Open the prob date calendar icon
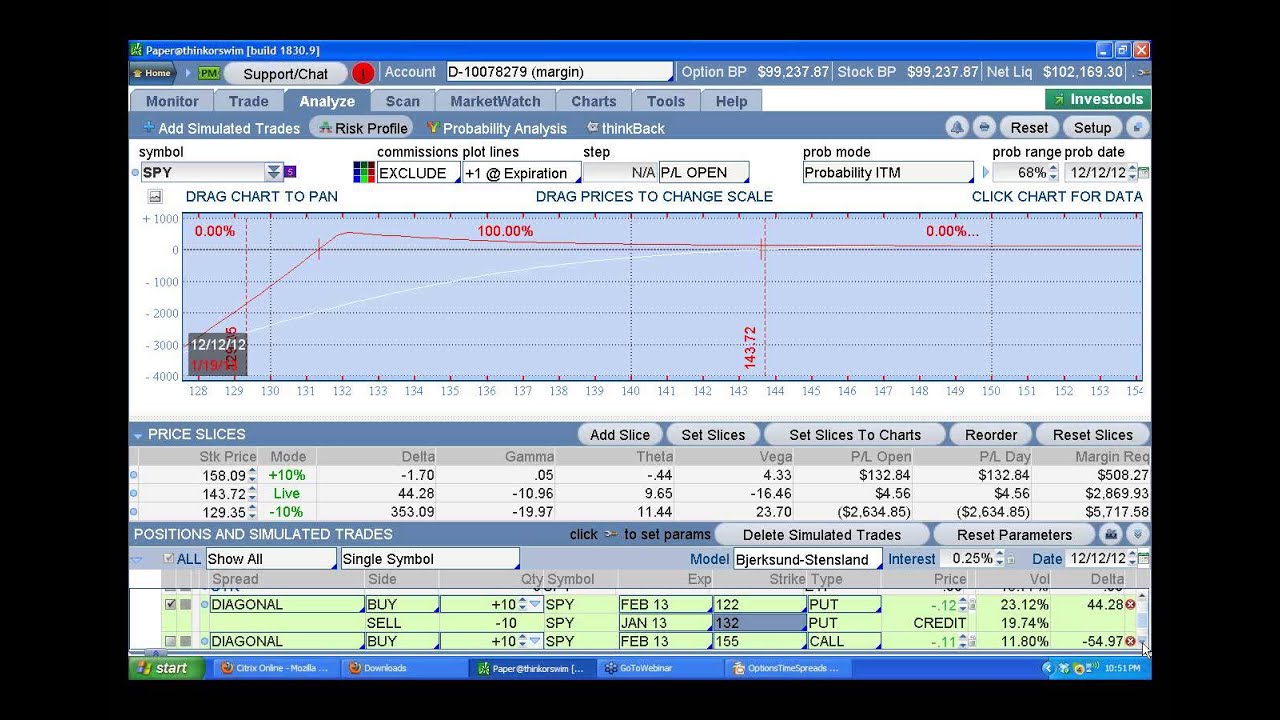This screenshot has width=1280, height=720. point(1144,173)
